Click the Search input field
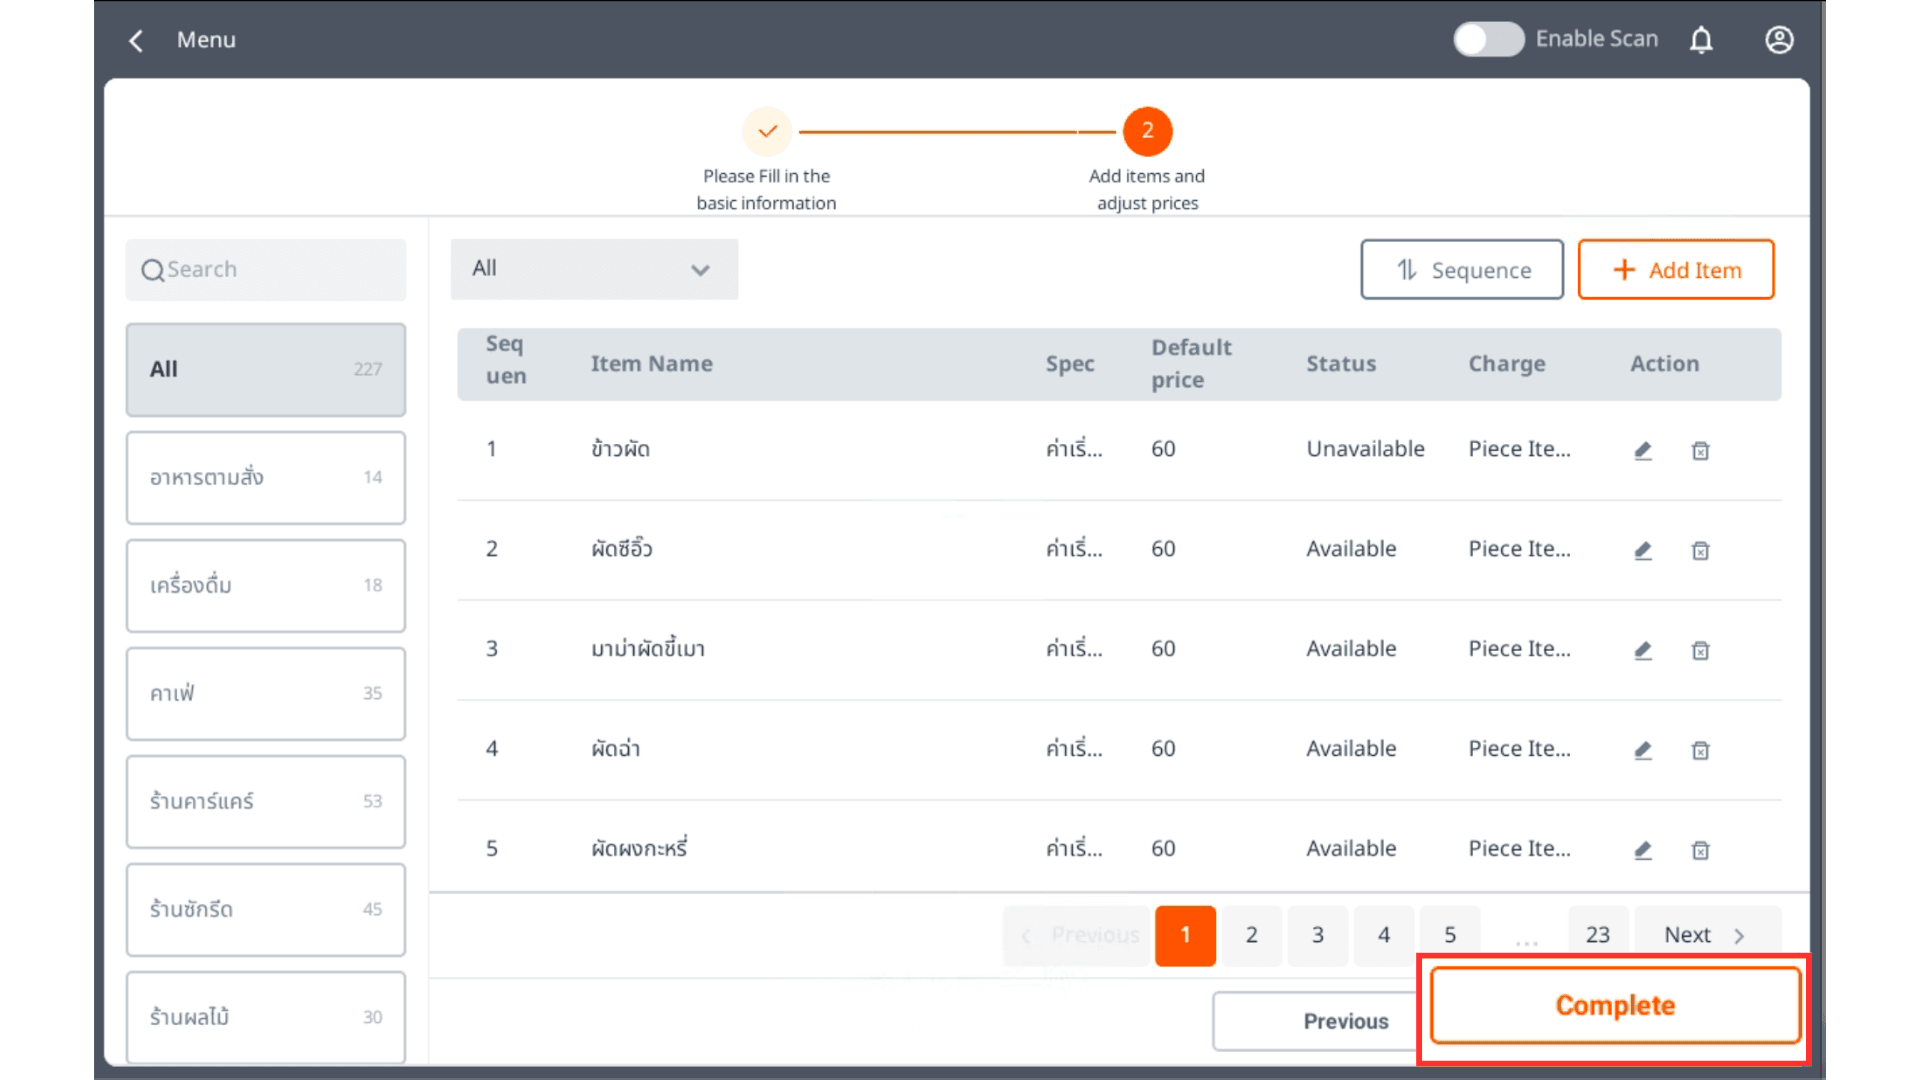The image size is (1920, 1080). pos(265,270)
